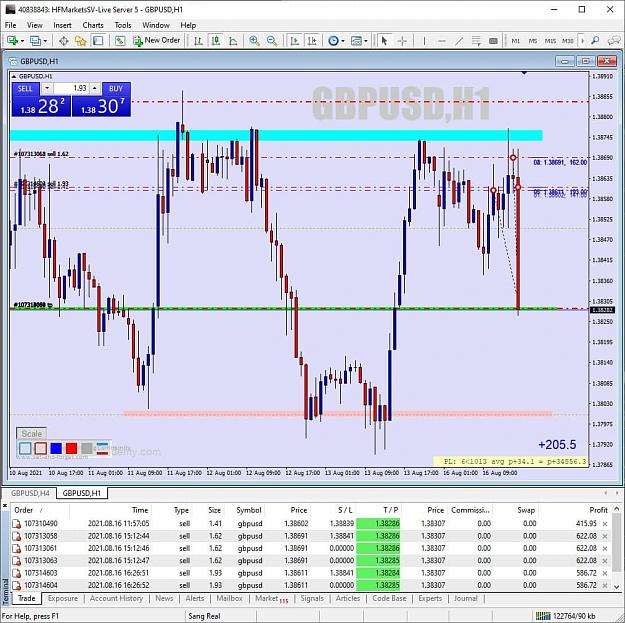Toggle Chart Shift icon
Image resolution: width=625 pixels, height=623 pixels.
[312, 41]
